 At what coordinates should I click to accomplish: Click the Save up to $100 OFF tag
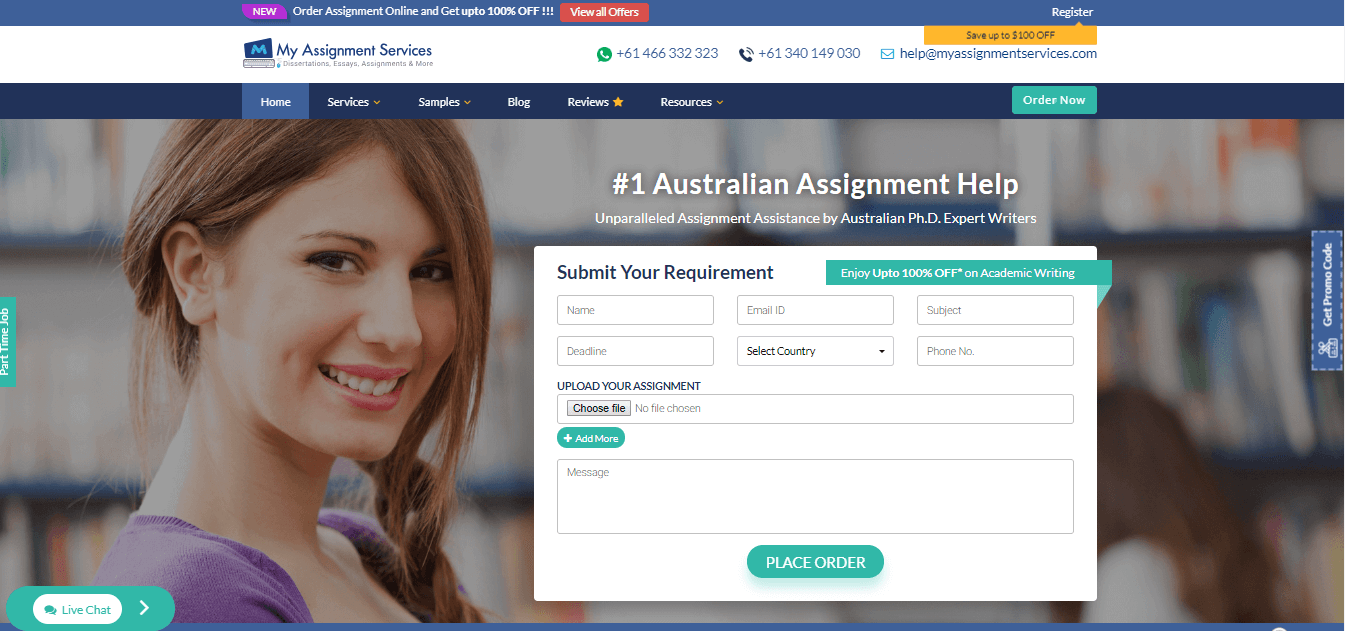tap(1010, 35)
